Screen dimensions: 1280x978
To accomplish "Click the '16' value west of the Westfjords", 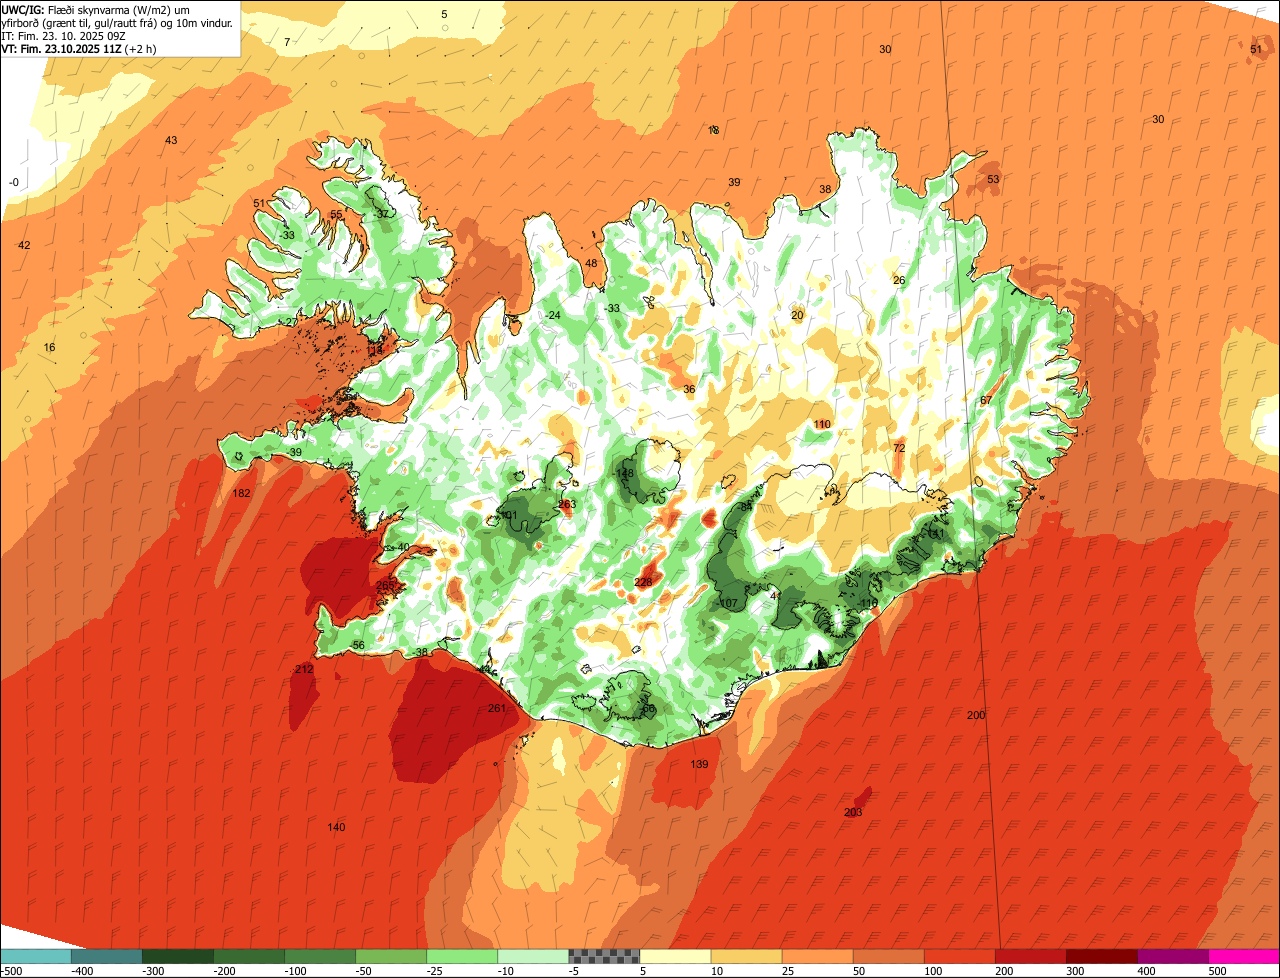I will pos(49,347).
